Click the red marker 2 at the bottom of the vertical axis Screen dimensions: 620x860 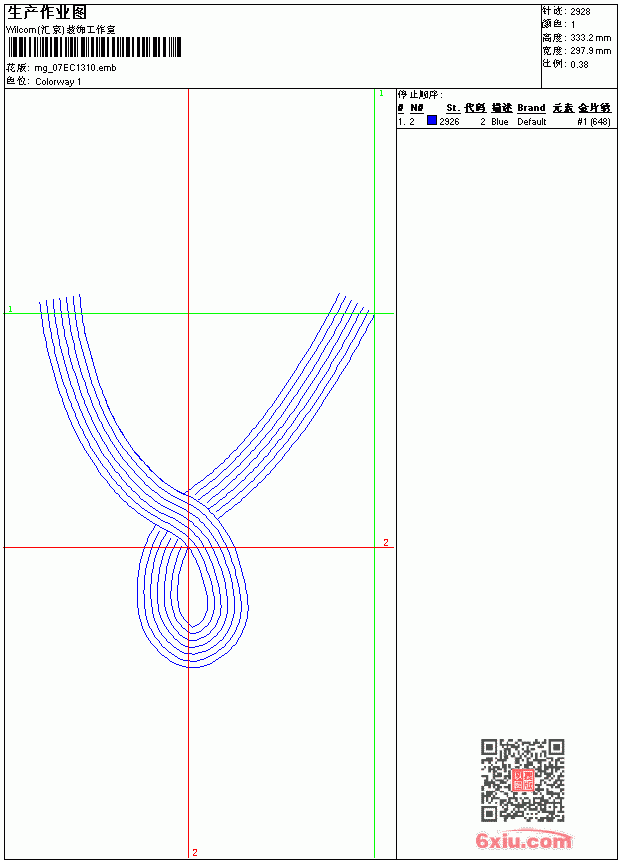195,852
